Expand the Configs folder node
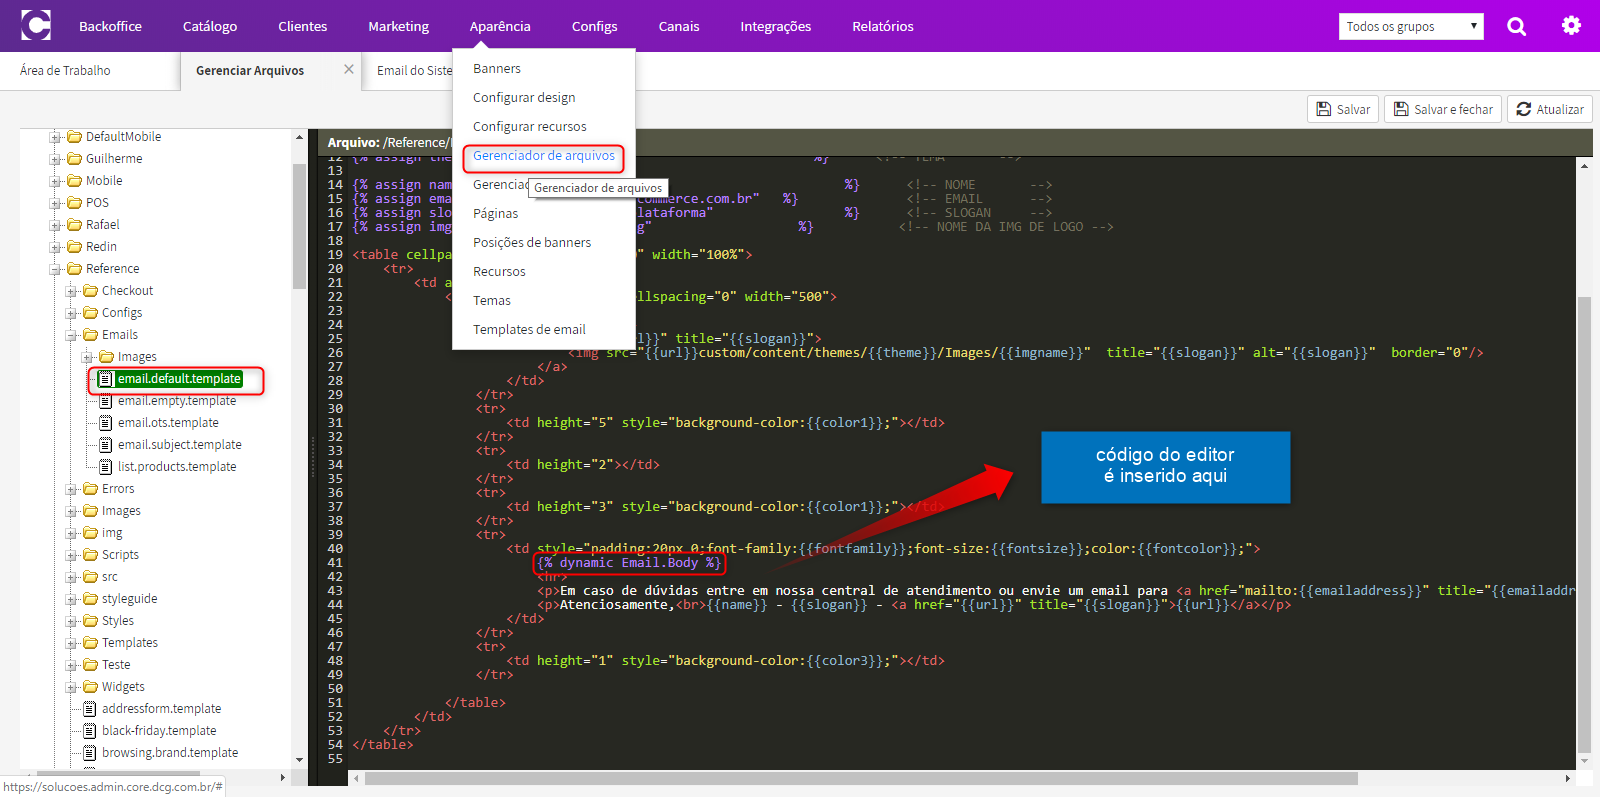 pos(72,313)
